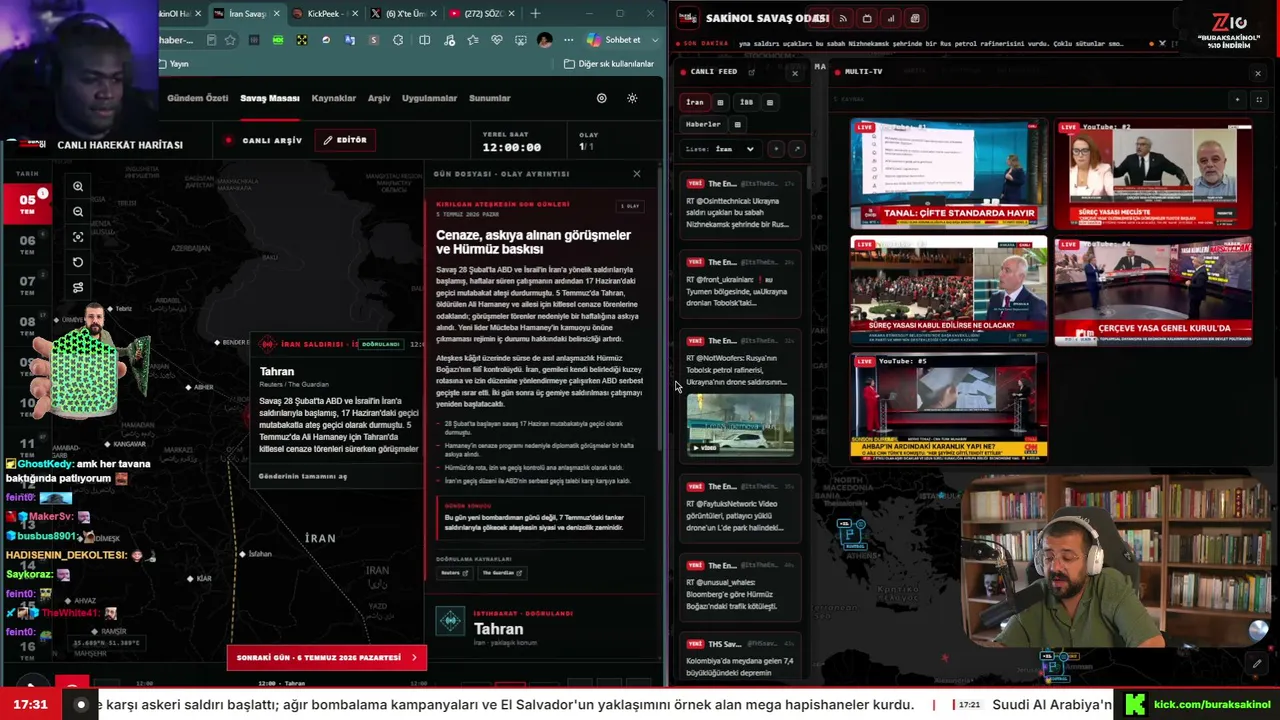Open the split screen browser icon
This screenshot has width=1280, height=720.
click(425, 40)
